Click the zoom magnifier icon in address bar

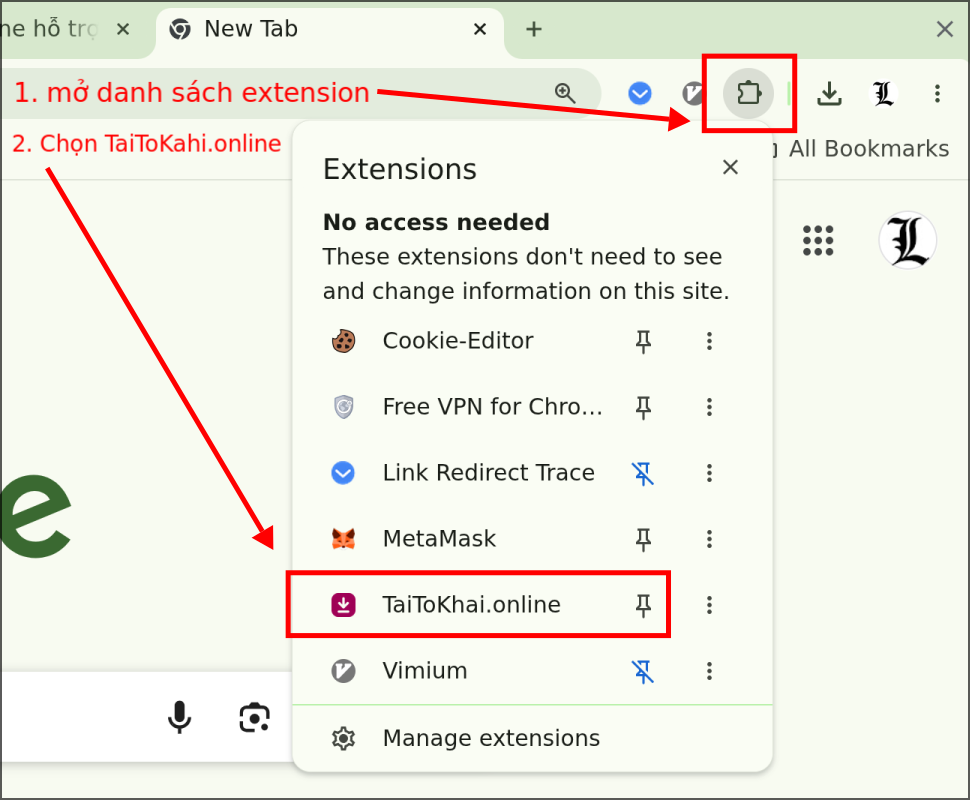click(x=565, y=93)
